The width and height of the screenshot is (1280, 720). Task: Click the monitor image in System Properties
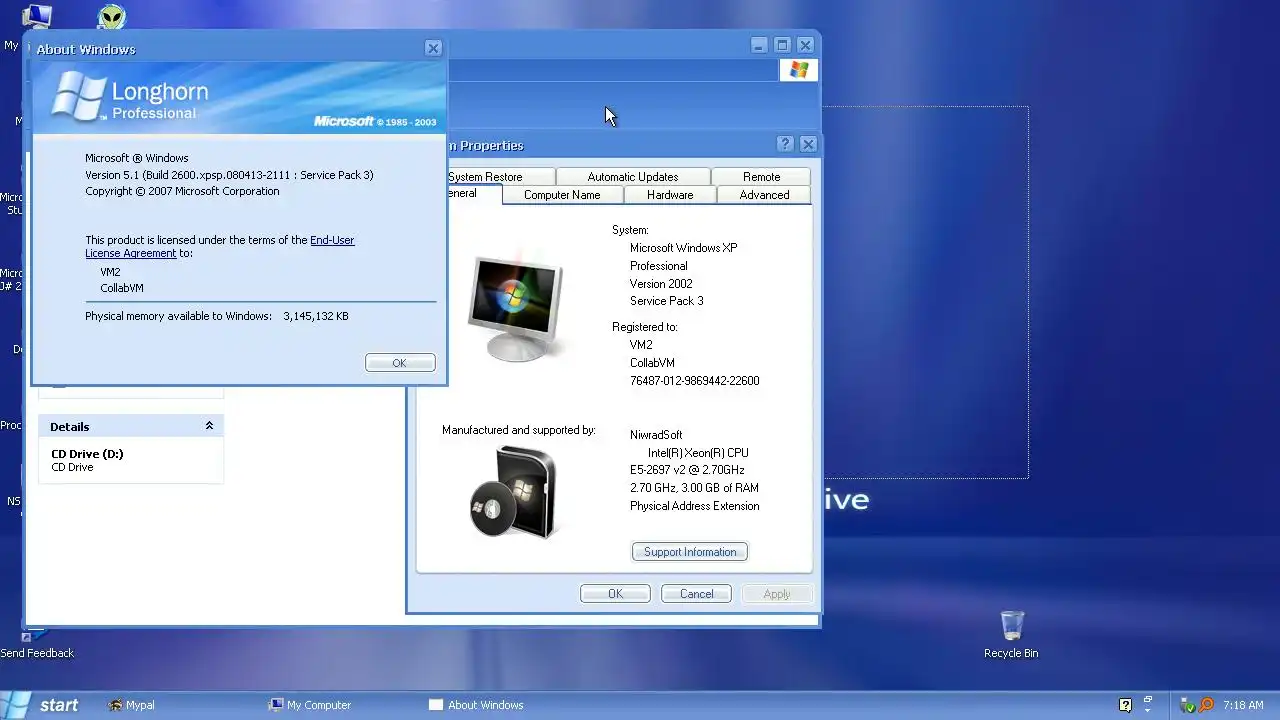pos(515,309)
